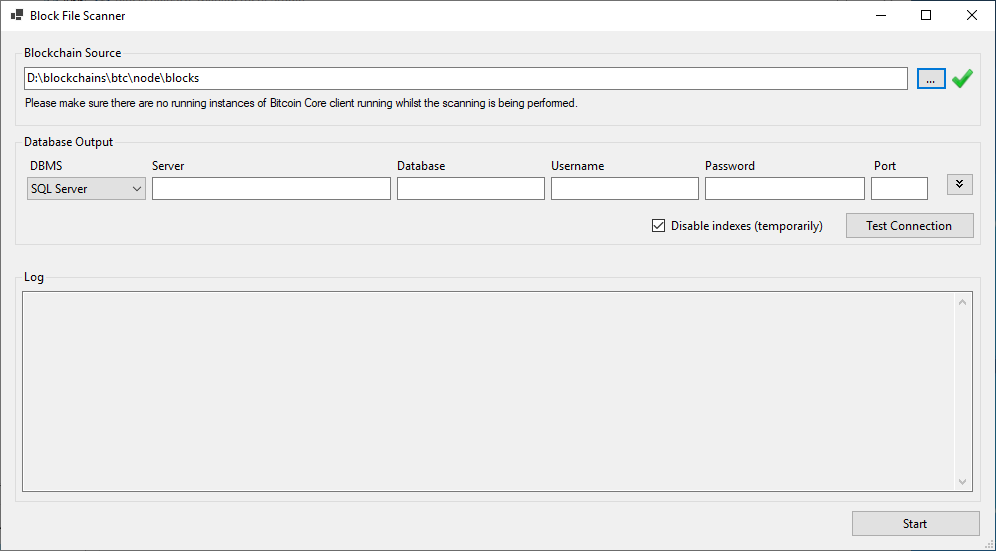Viewport: 996px width, 551px height.
Task: Click the green checkmark validation icon
Action: coord(962,79)
